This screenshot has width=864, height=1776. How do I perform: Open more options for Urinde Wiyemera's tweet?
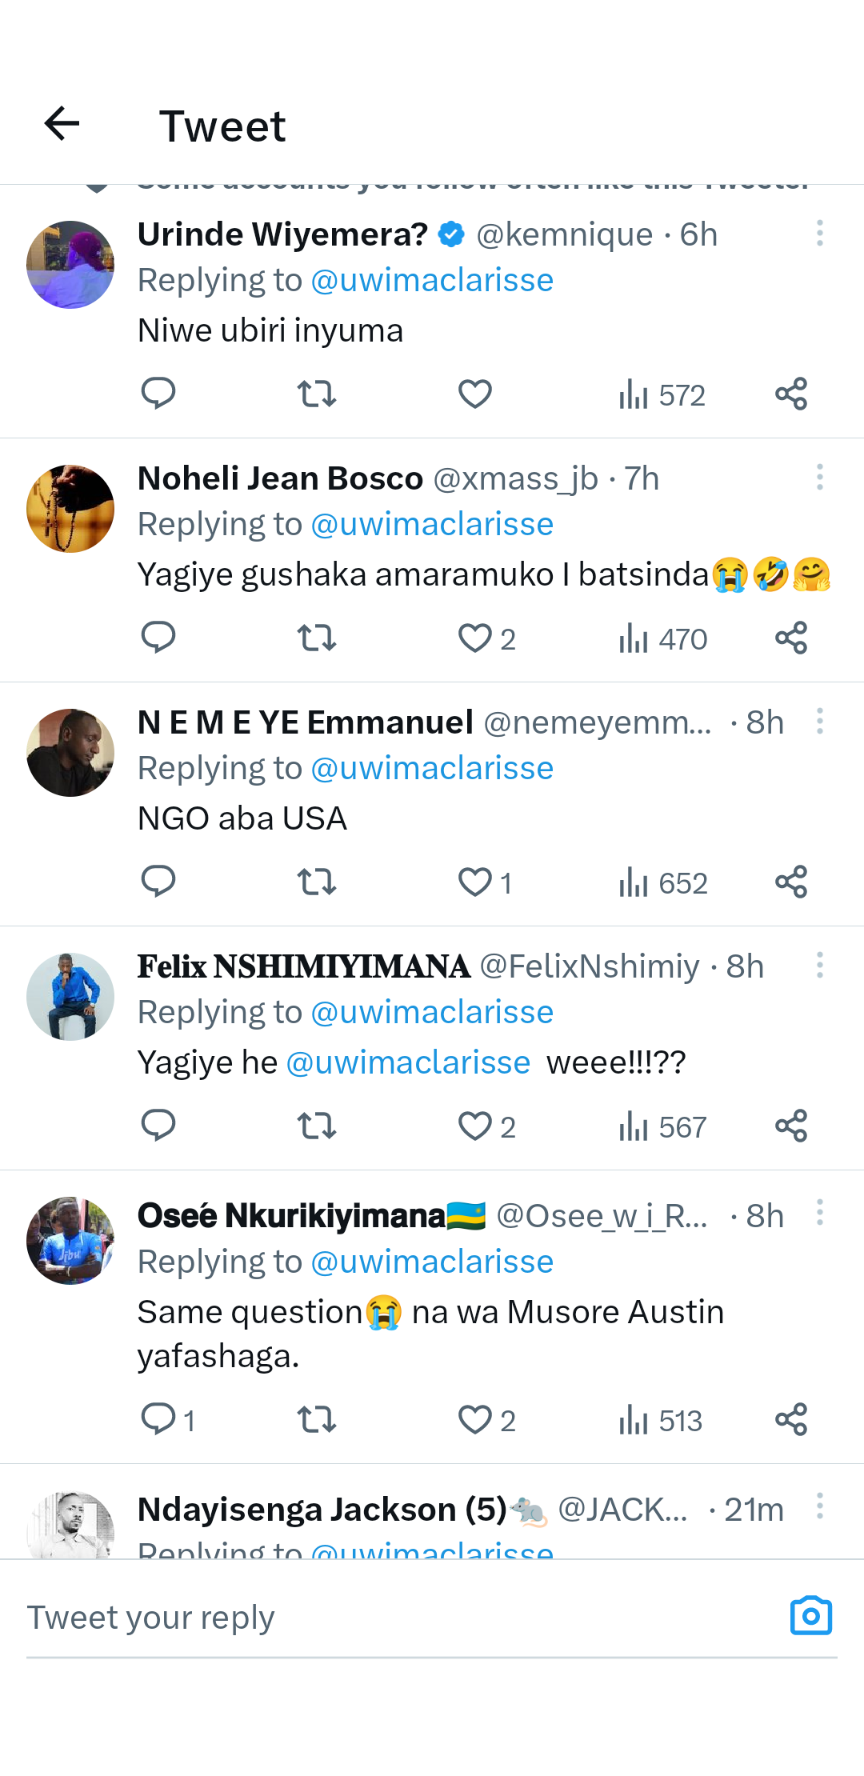tap(820, 234)
